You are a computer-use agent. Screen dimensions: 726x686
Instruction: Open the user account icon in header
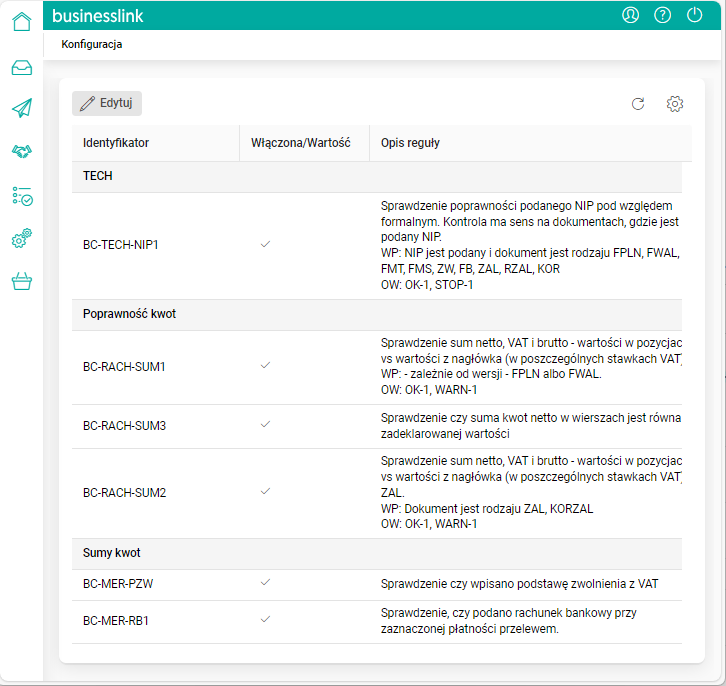[630, 15]
